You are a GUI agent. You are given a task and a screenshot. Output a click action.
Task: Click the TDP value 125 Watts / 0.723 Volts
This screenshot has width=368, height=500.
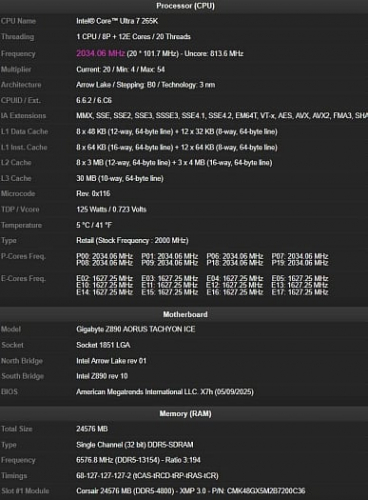coord(111,209)
